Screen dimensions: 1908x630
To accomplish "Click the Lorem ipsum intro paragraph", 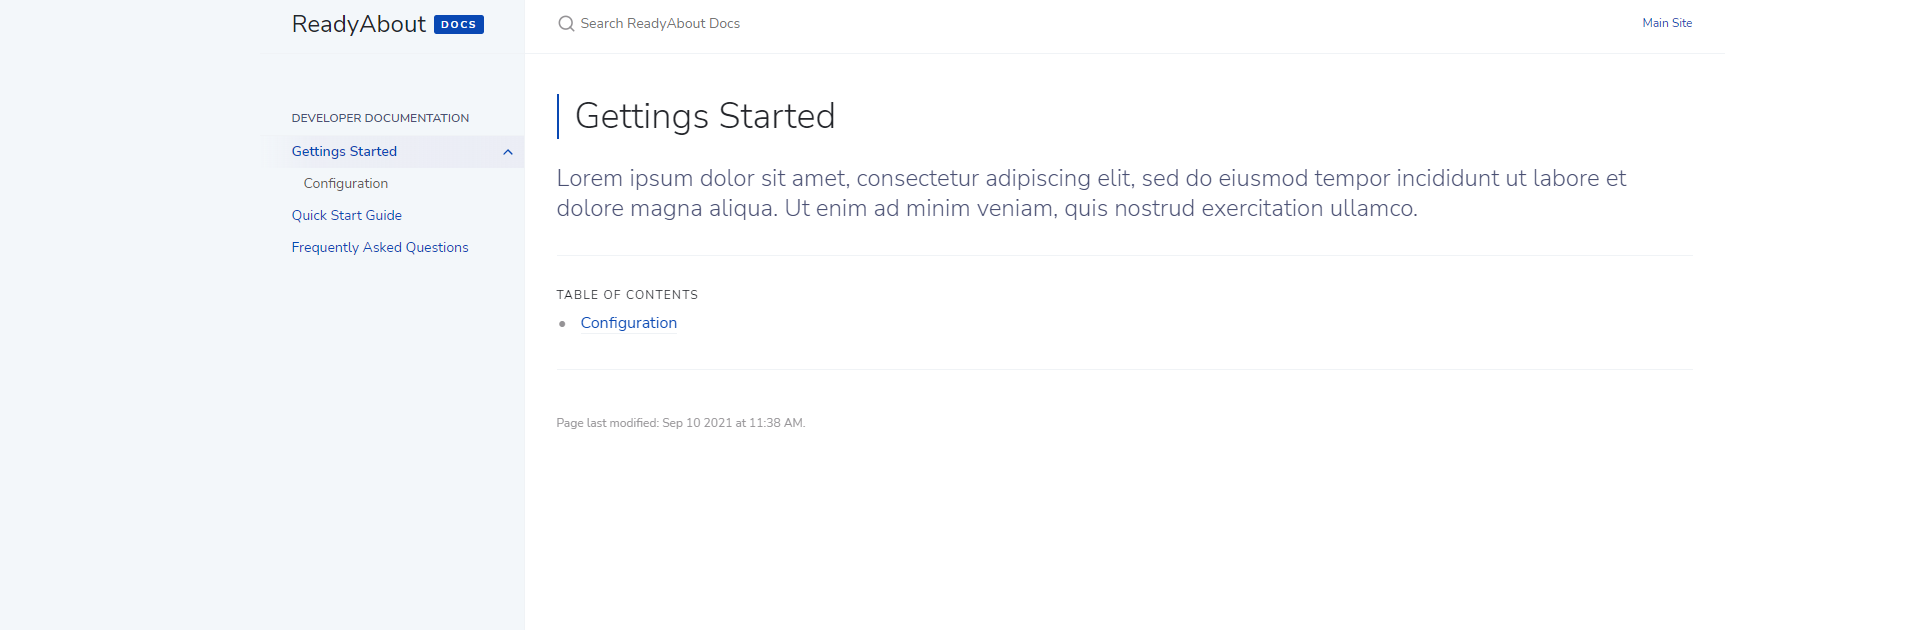I will tap(1091, 193).
